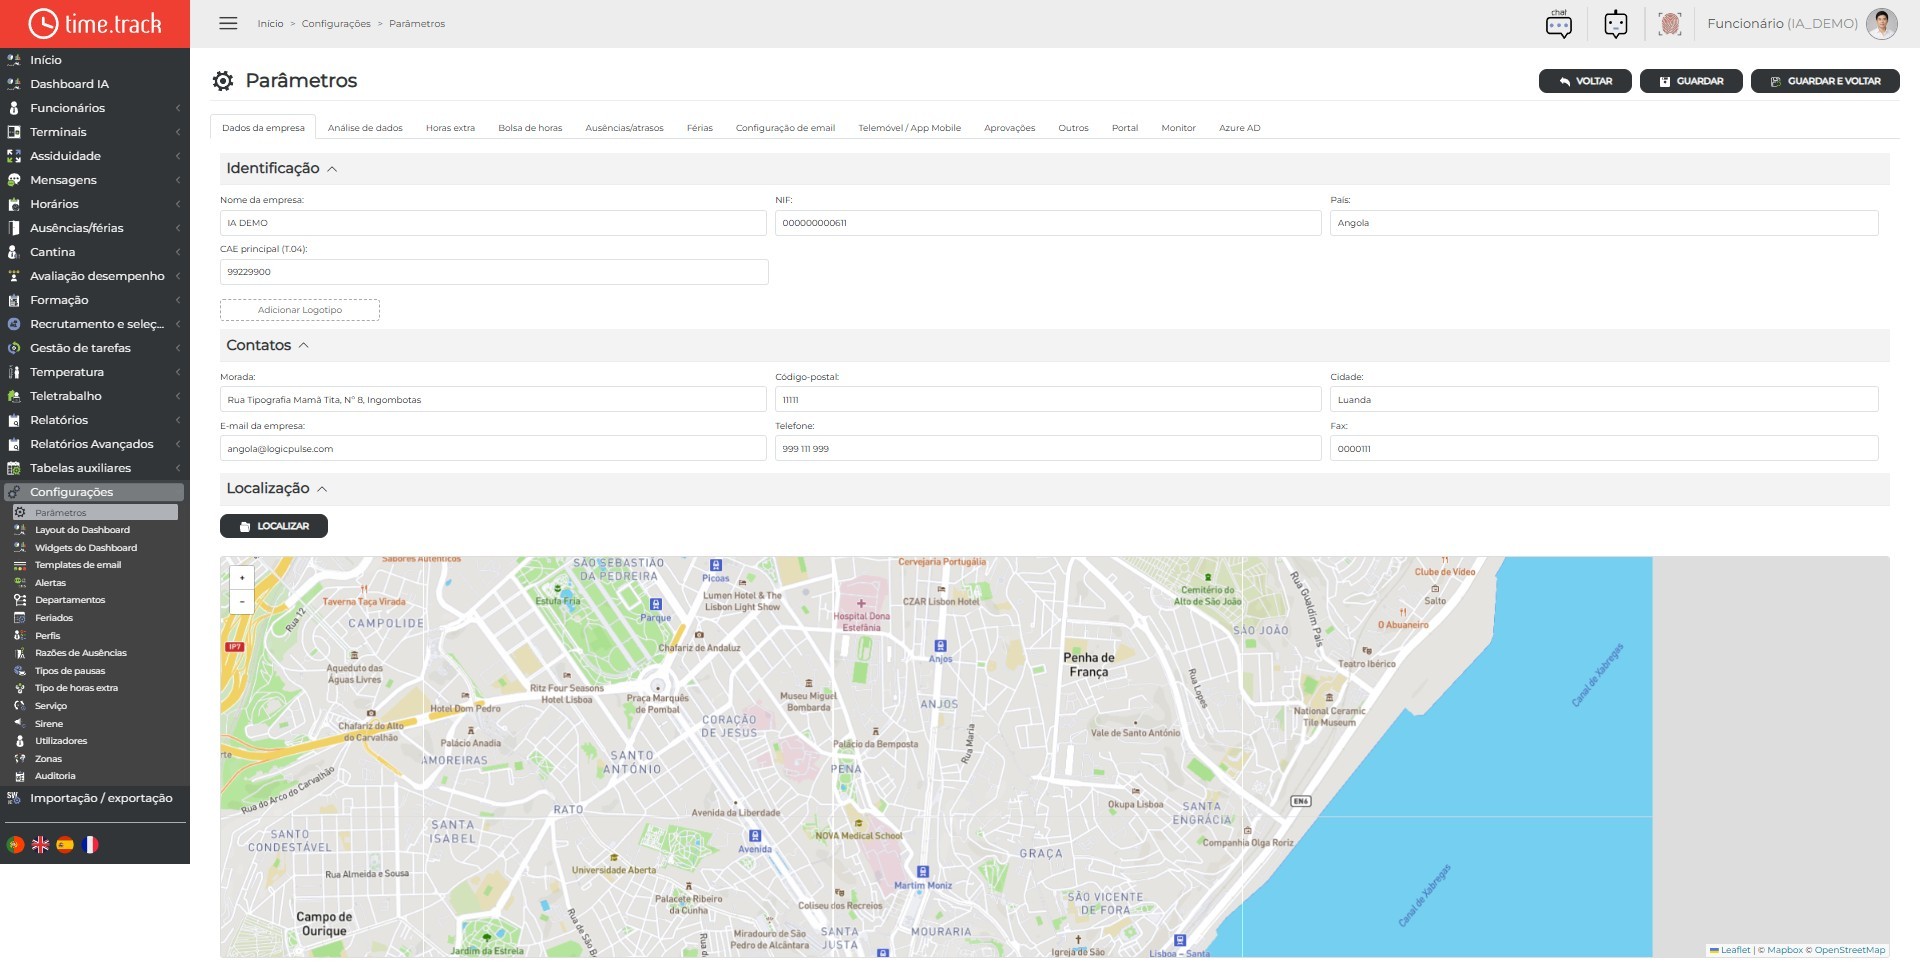
Task: Open Configuração de email tab
Action: click(x=785, y=128)
